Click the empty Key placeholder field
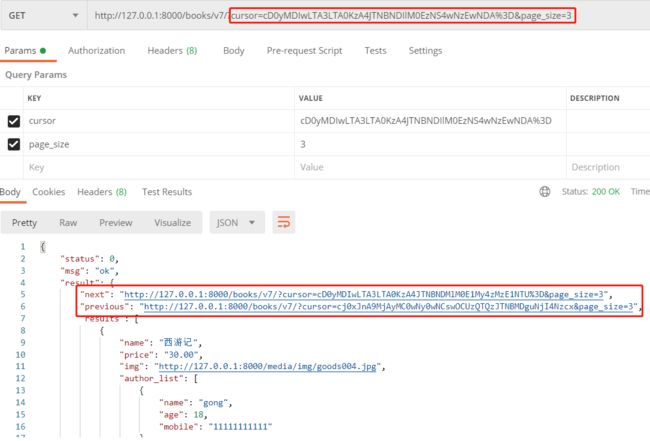This screenshot has width=650, height=441. pyautogui.click(x=159, y=167)
